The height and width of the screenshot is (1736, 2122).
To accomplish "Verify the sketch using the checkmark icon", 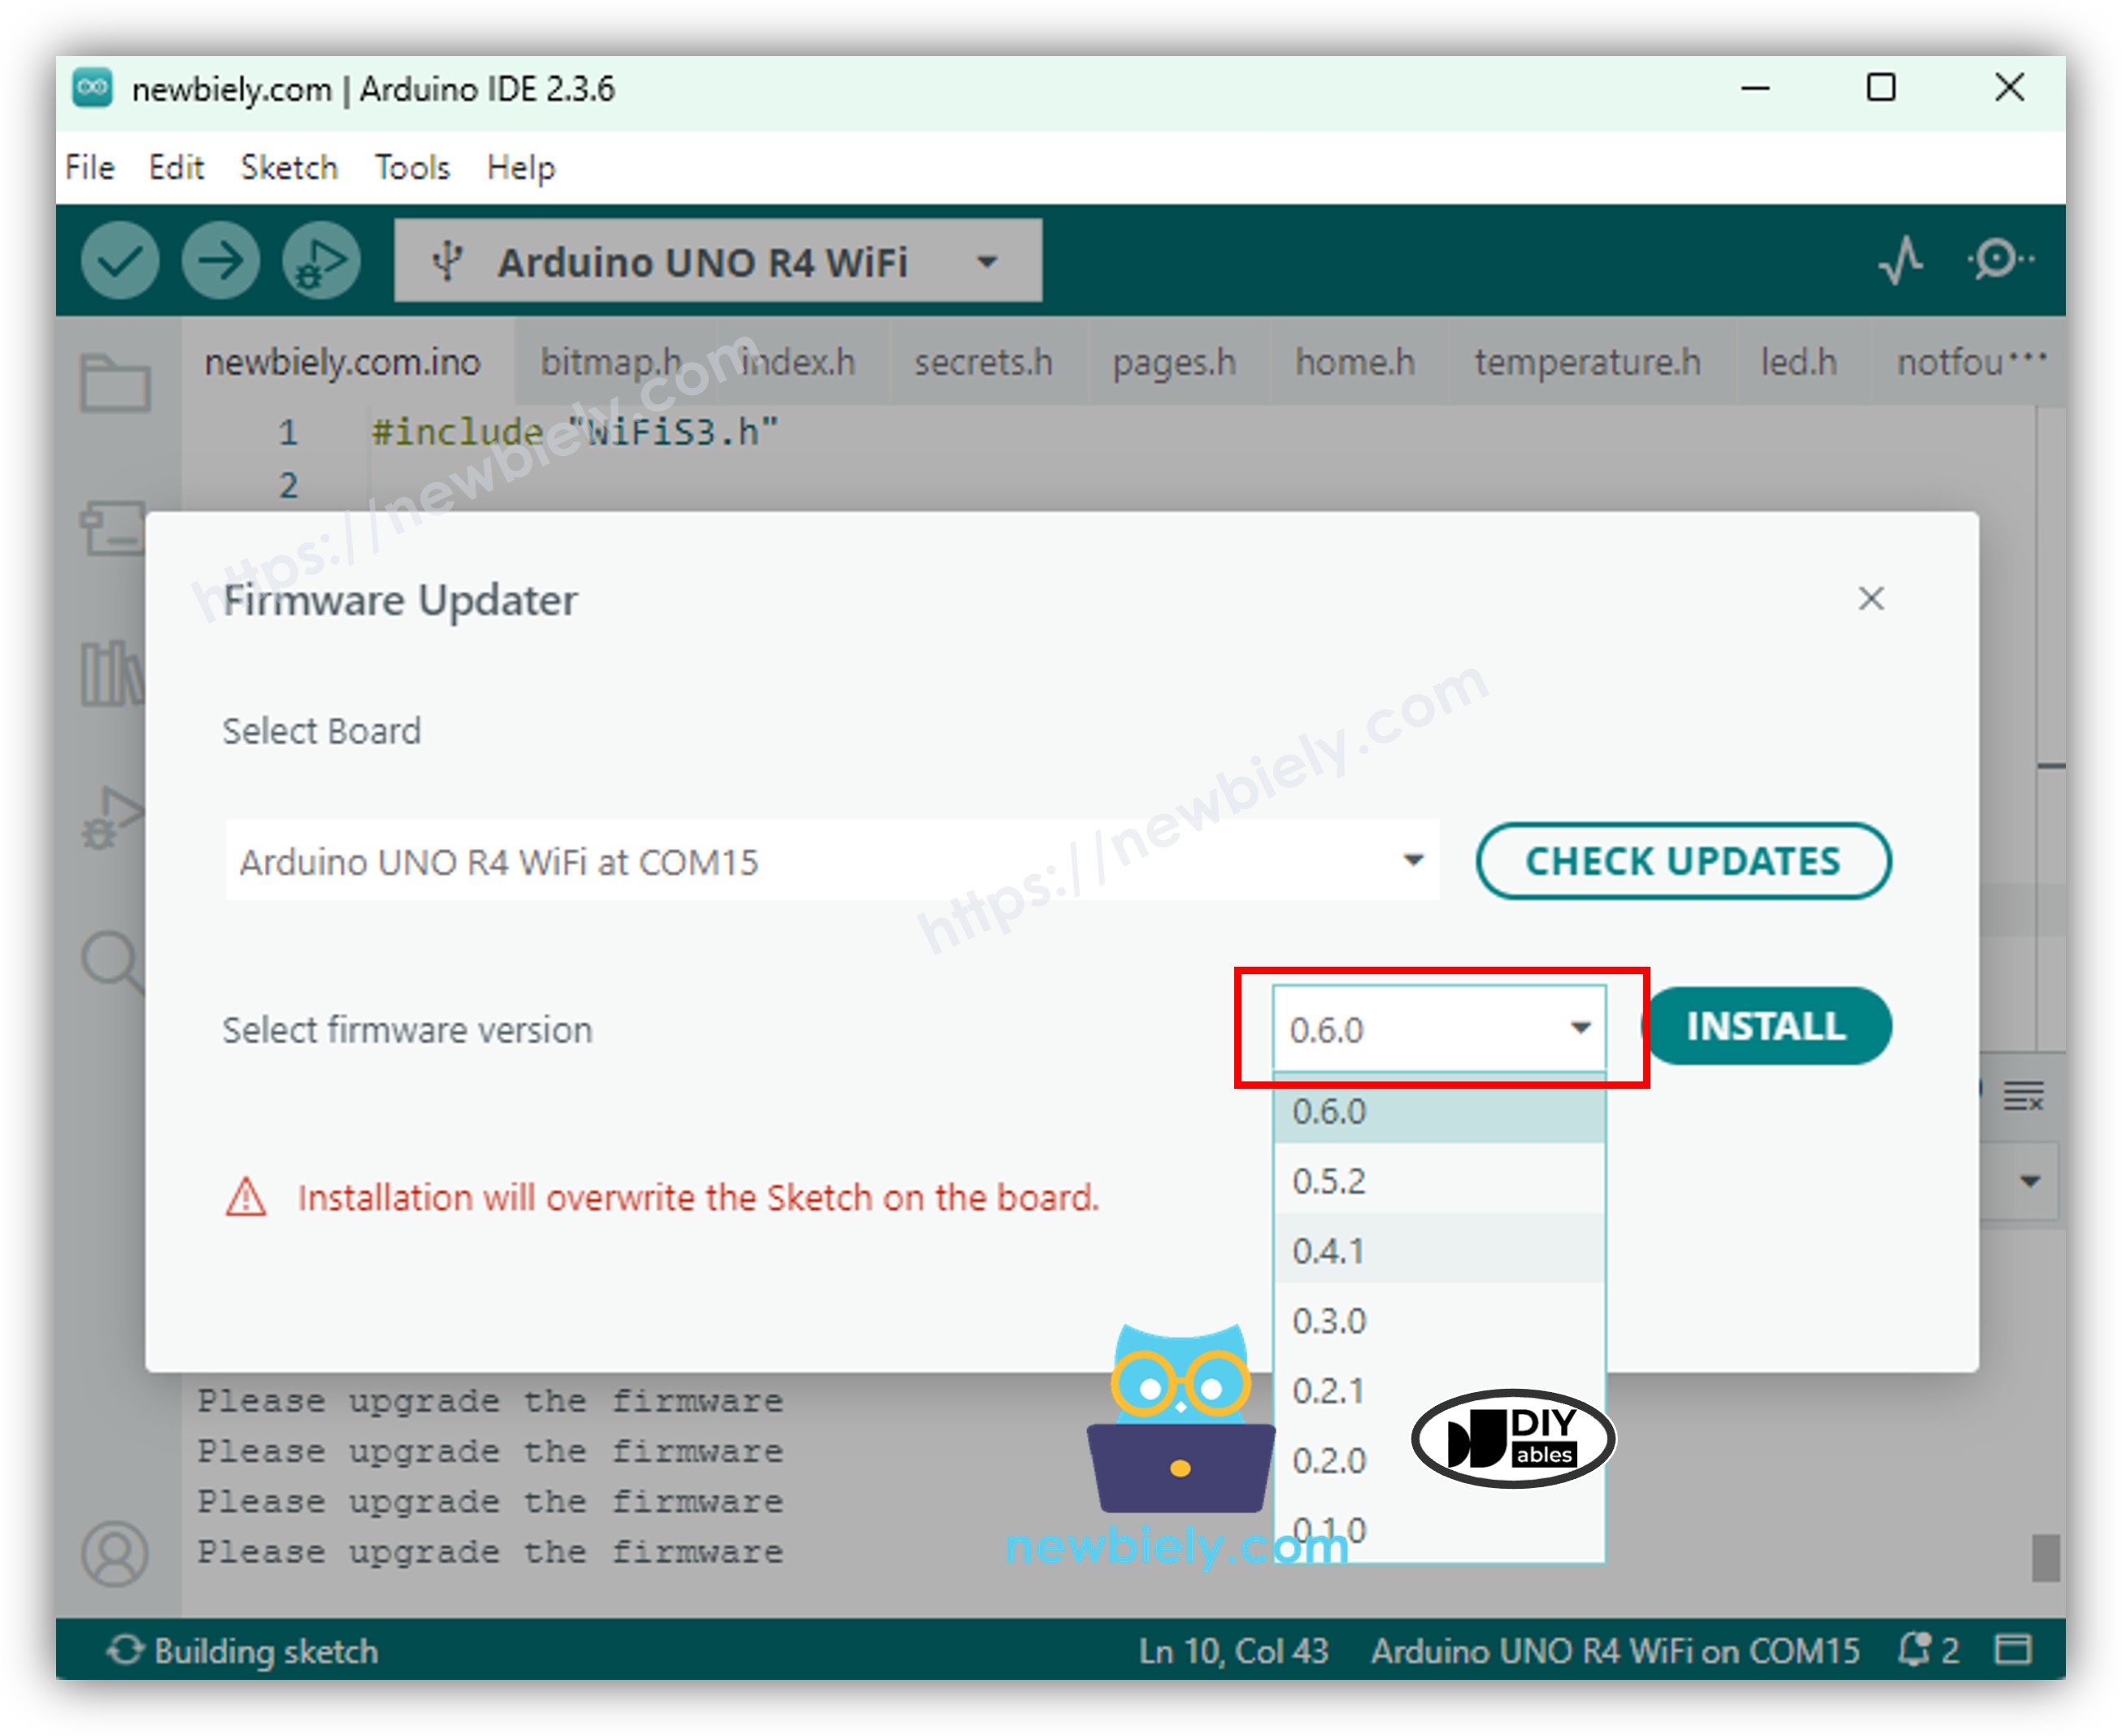I will click(120, 260).
